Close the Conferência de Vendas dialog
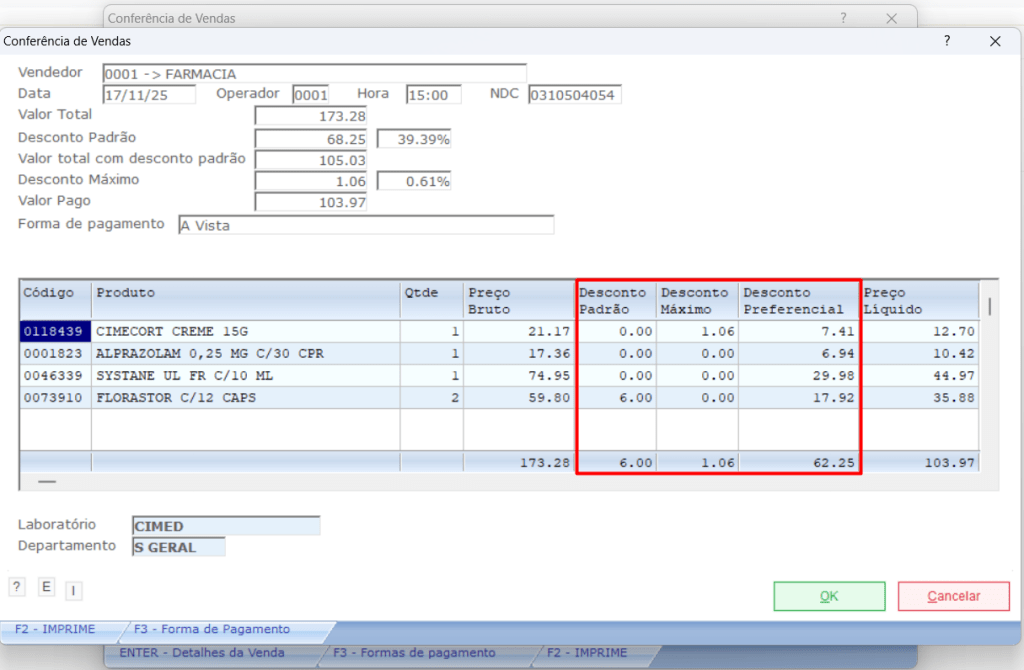 coord(995,41)
